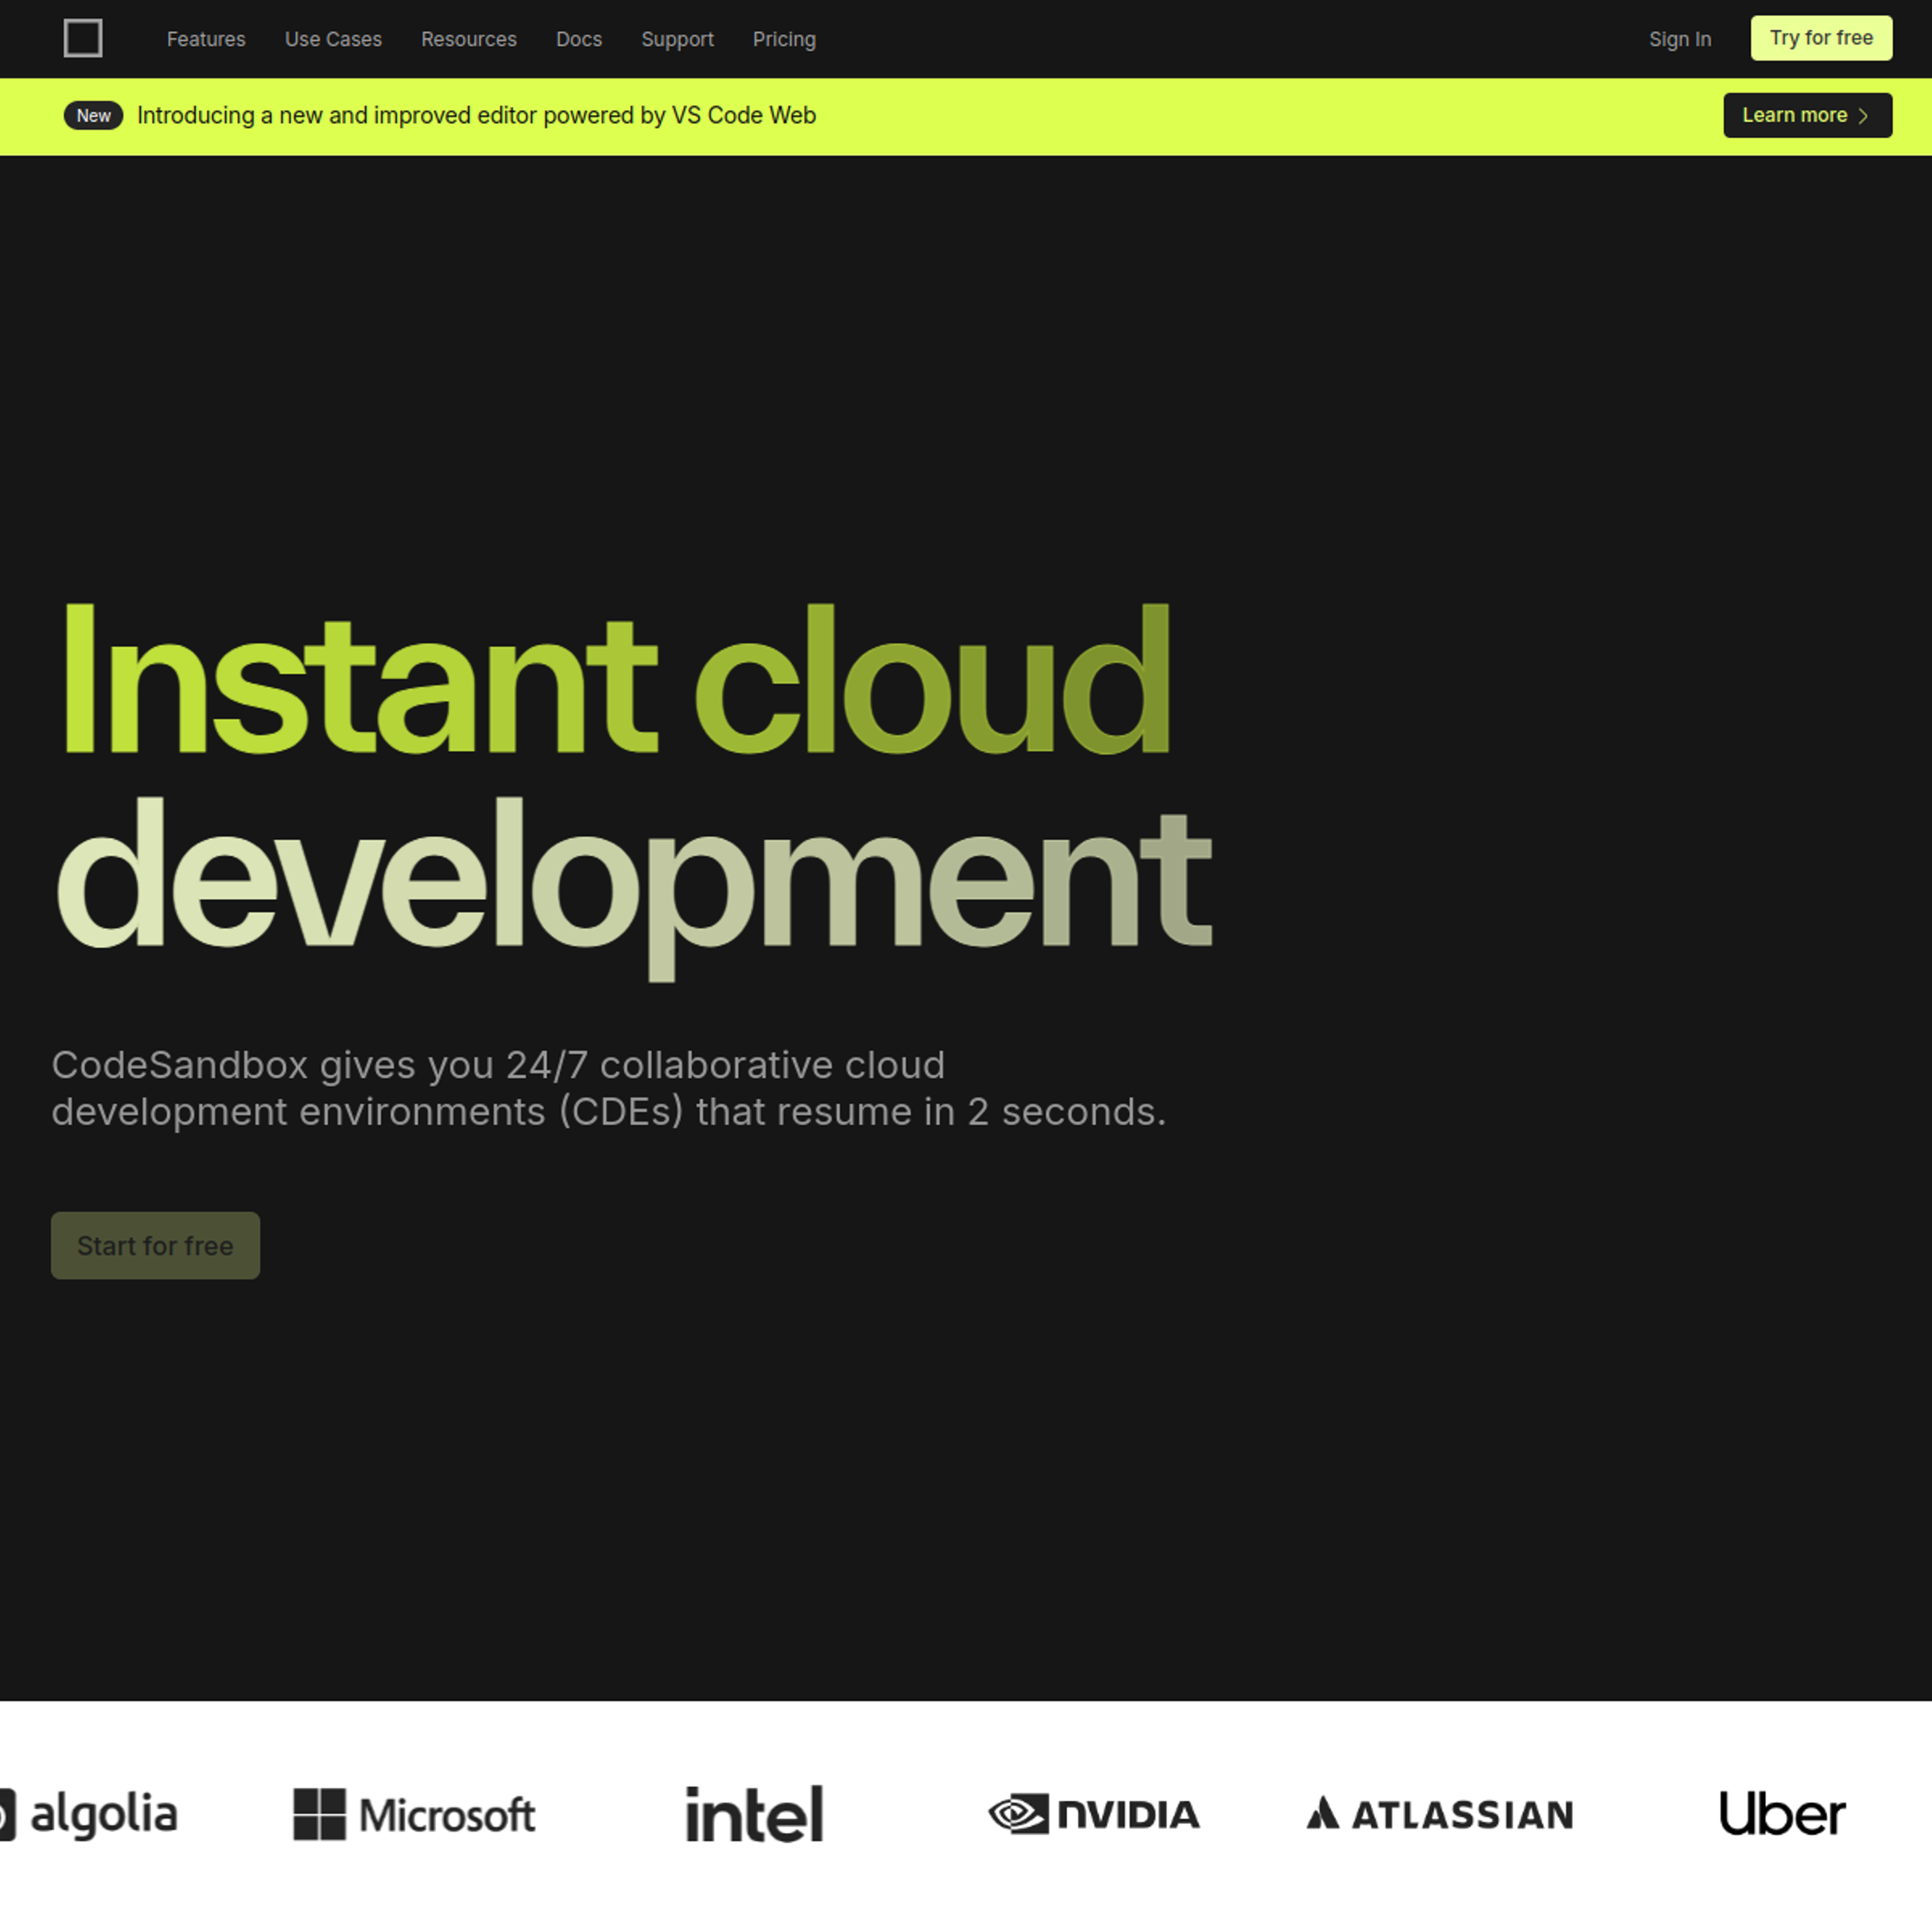The image size is (1932, 1932).
Task: Click Learn more in announcement banner
Action: pos(1807,115)
